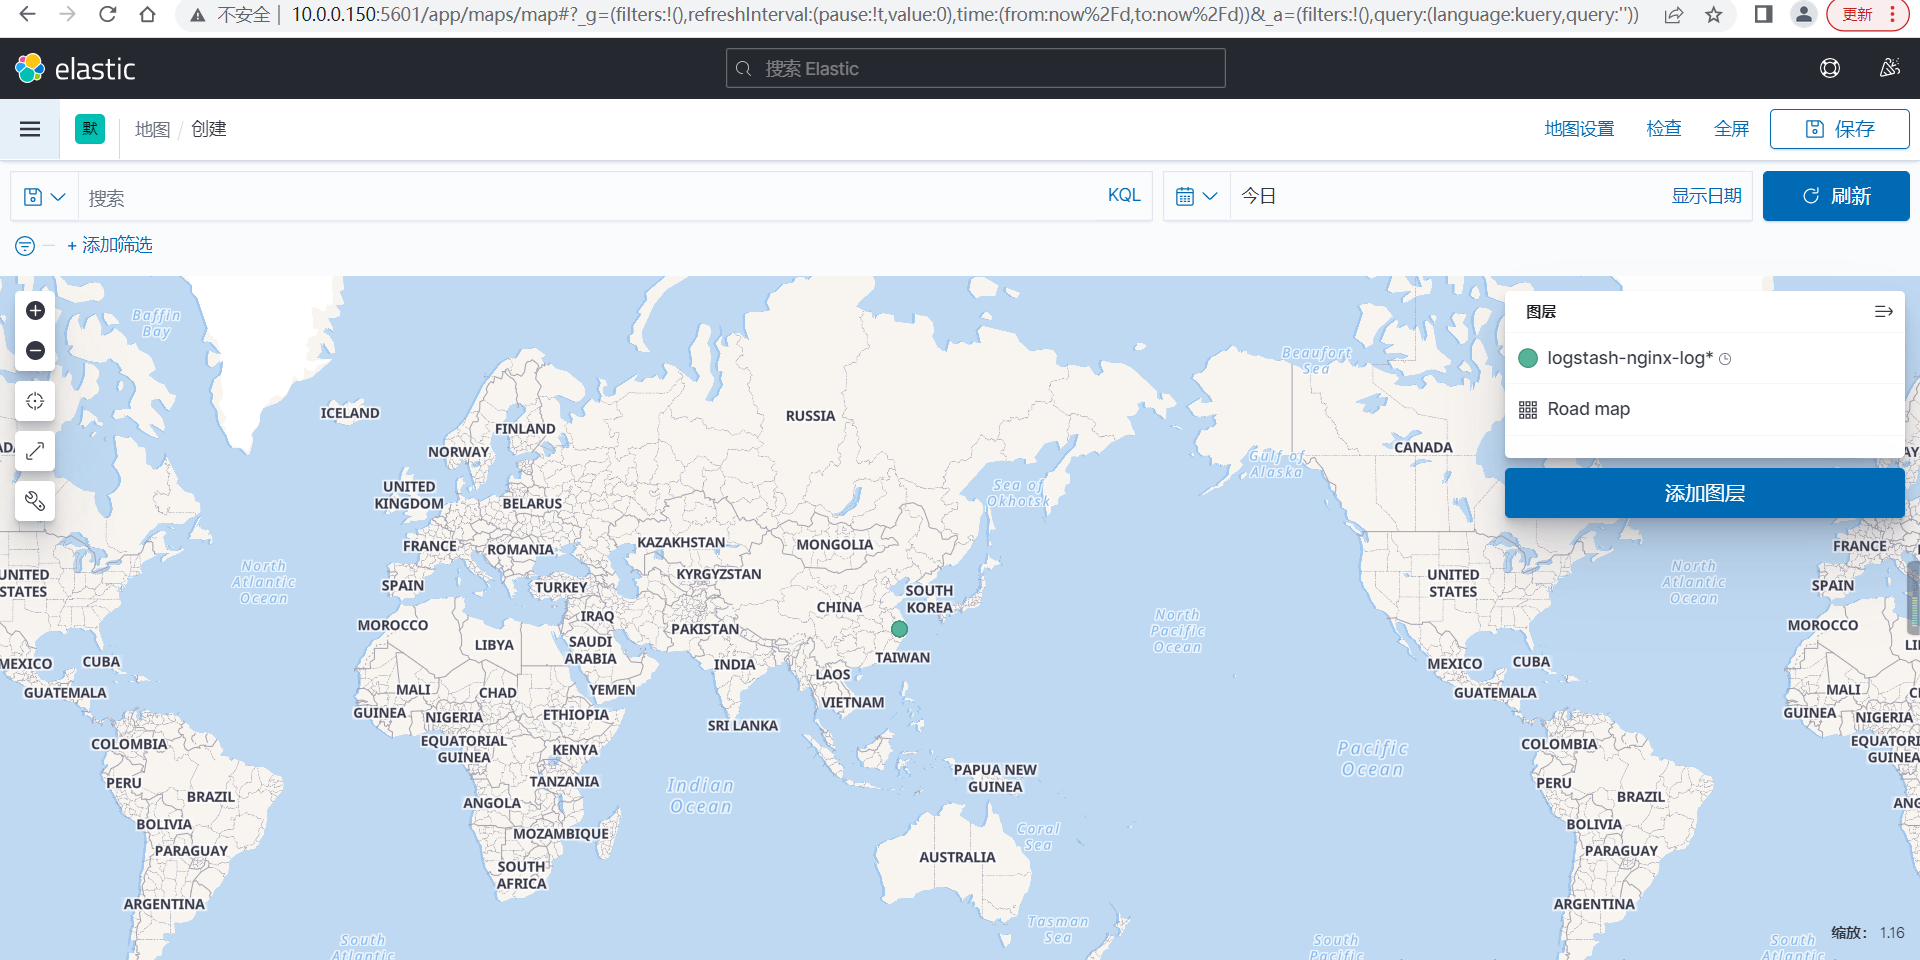Open the browser side panel
This screenshot has width=1920, height=960.
pos(1764,14)
